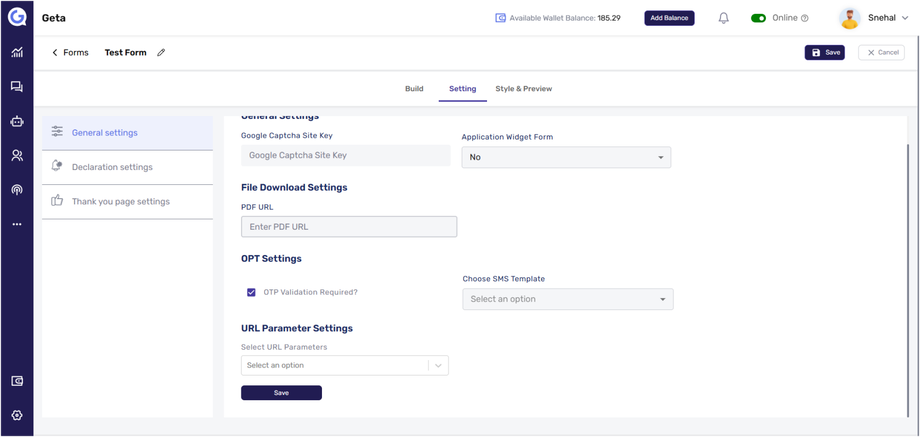Open the analytics chart icon in sidebar

coord(16,53)
